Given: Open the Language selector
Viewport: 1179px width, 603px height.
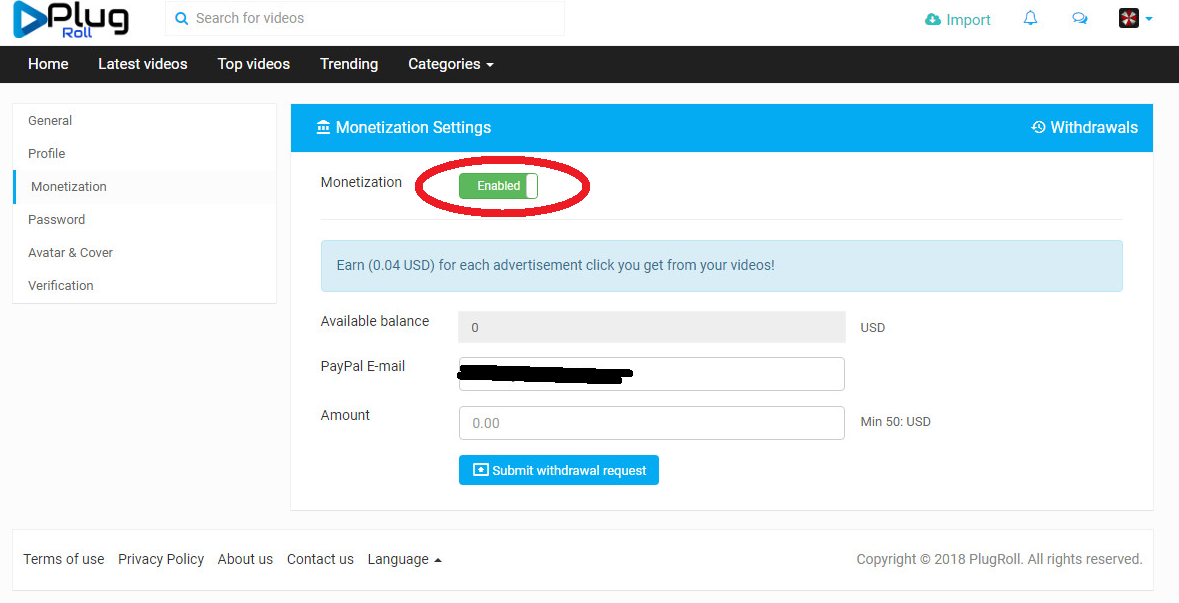Looking at the screenshot, I should tap(404, 559).
